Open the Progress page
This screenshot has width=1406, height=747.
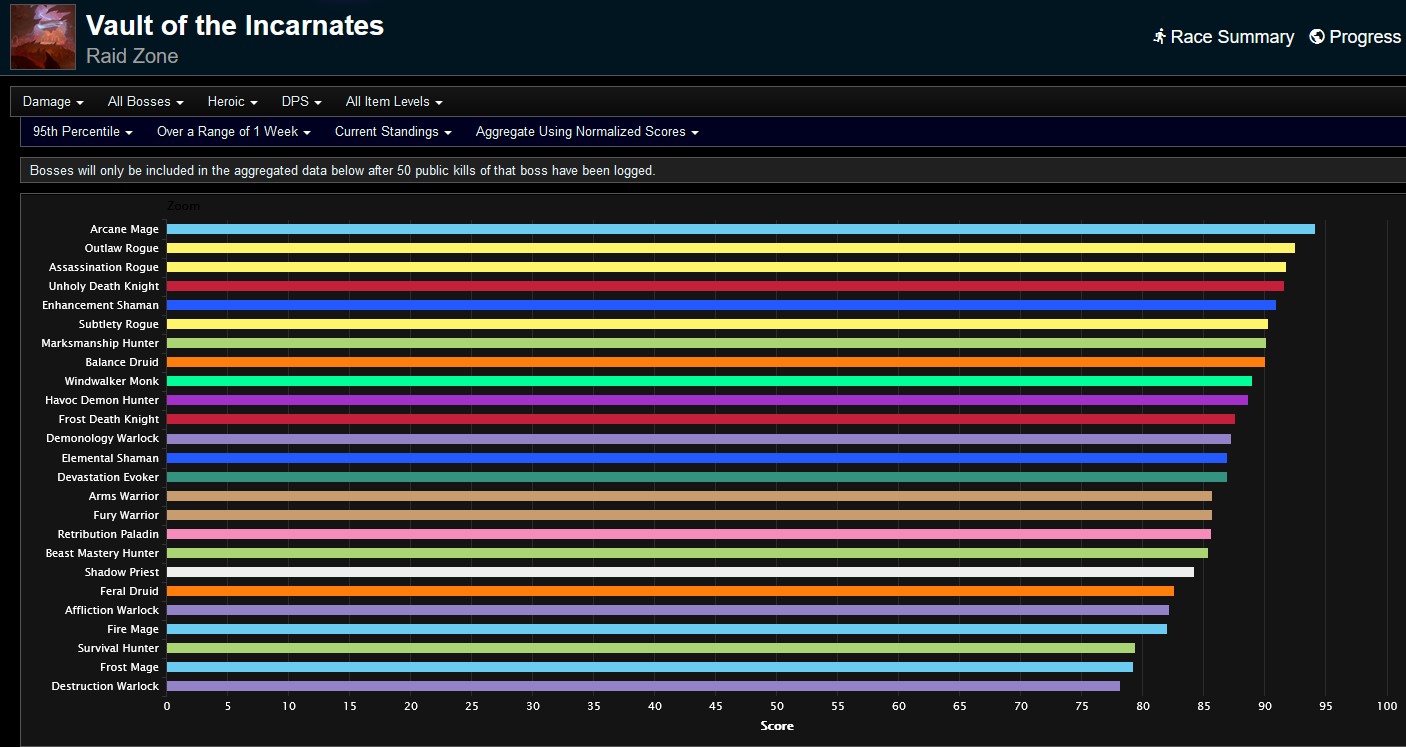click(1360, 36)
